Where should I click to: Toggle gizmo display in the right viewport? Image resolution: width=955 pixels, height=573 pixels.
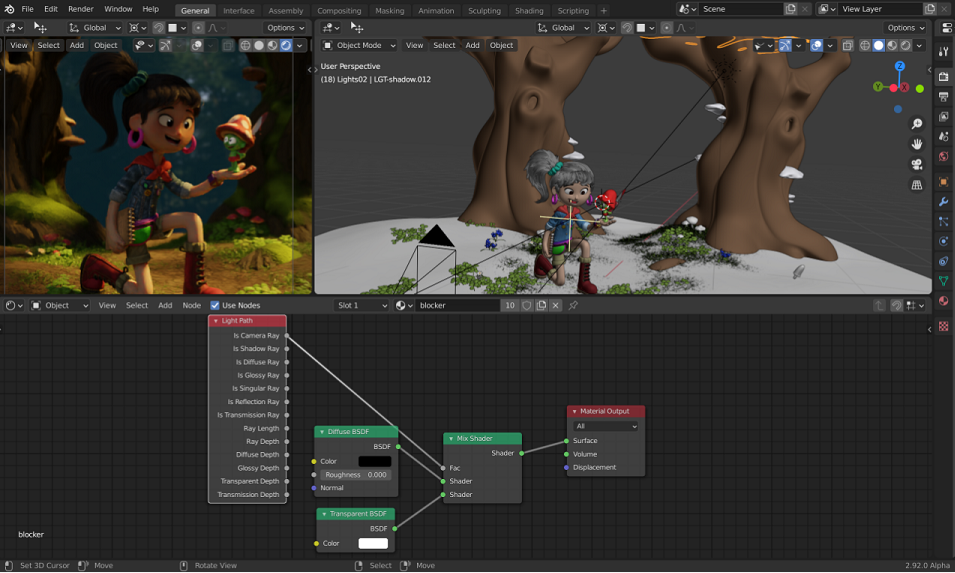[785, 46]
